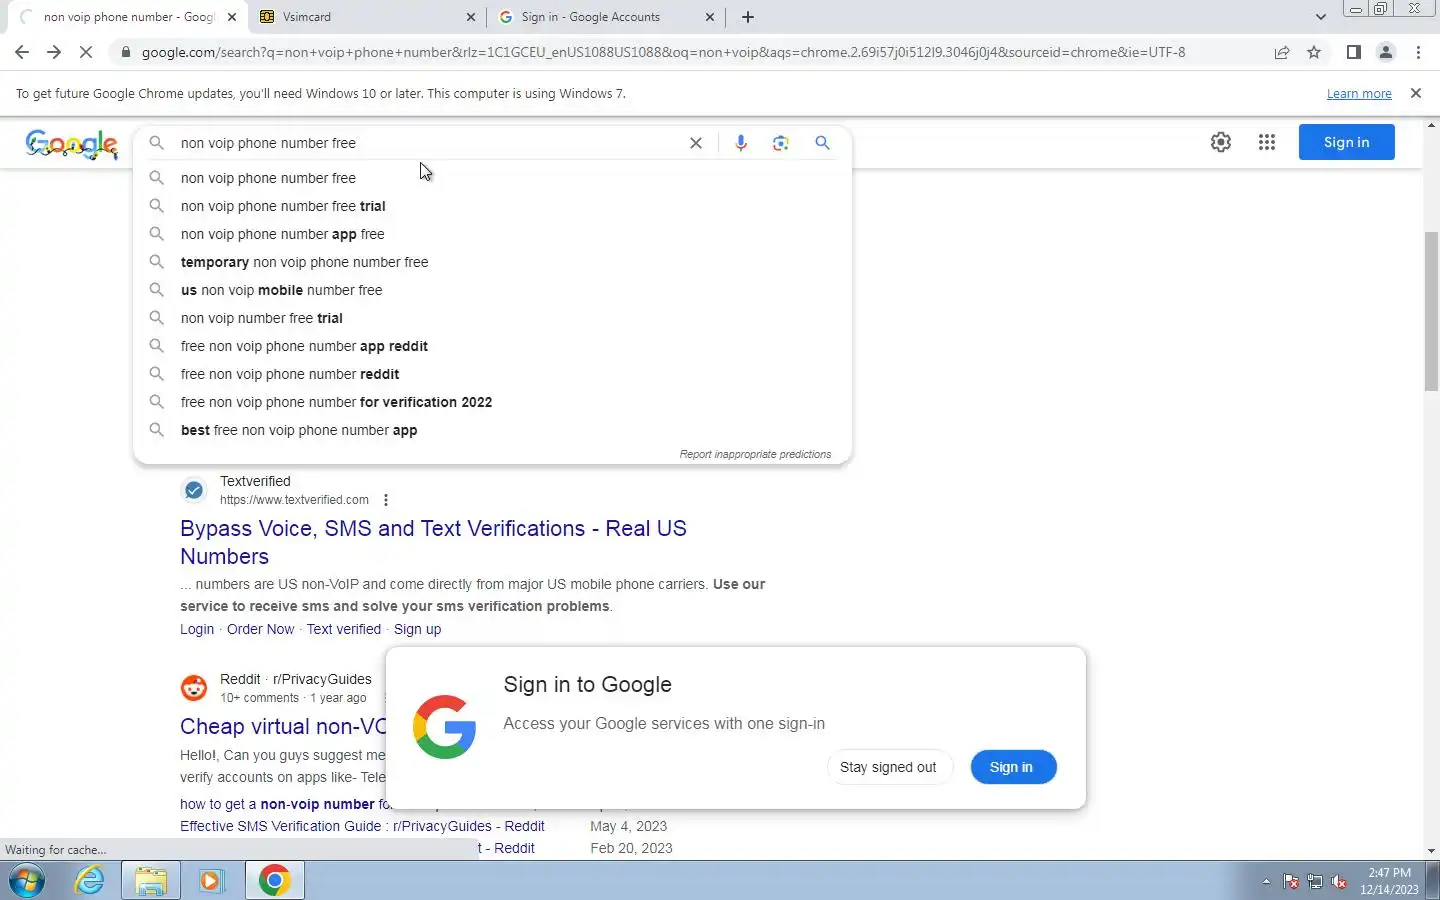Click the Chrome taskbar icon
Screen dimensions: 1440x900
[x=274, y=881]
